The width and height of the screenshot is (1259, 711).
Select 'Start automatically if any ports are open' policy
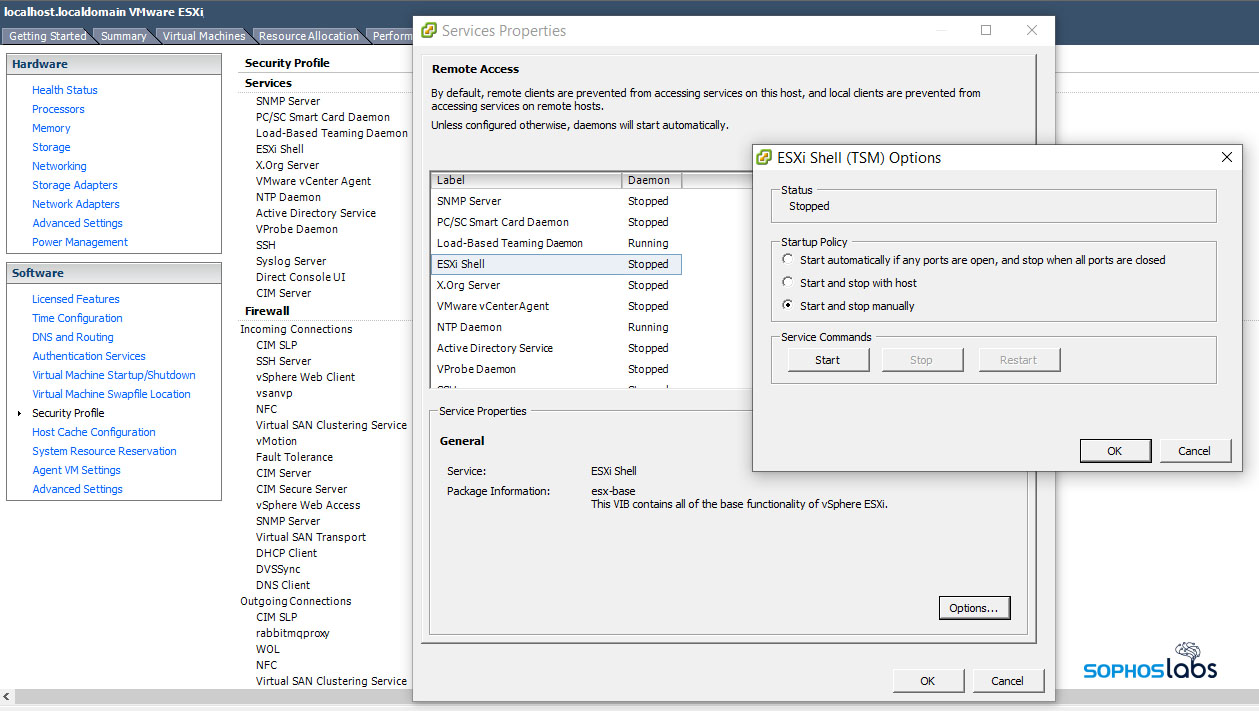(789, 260)
